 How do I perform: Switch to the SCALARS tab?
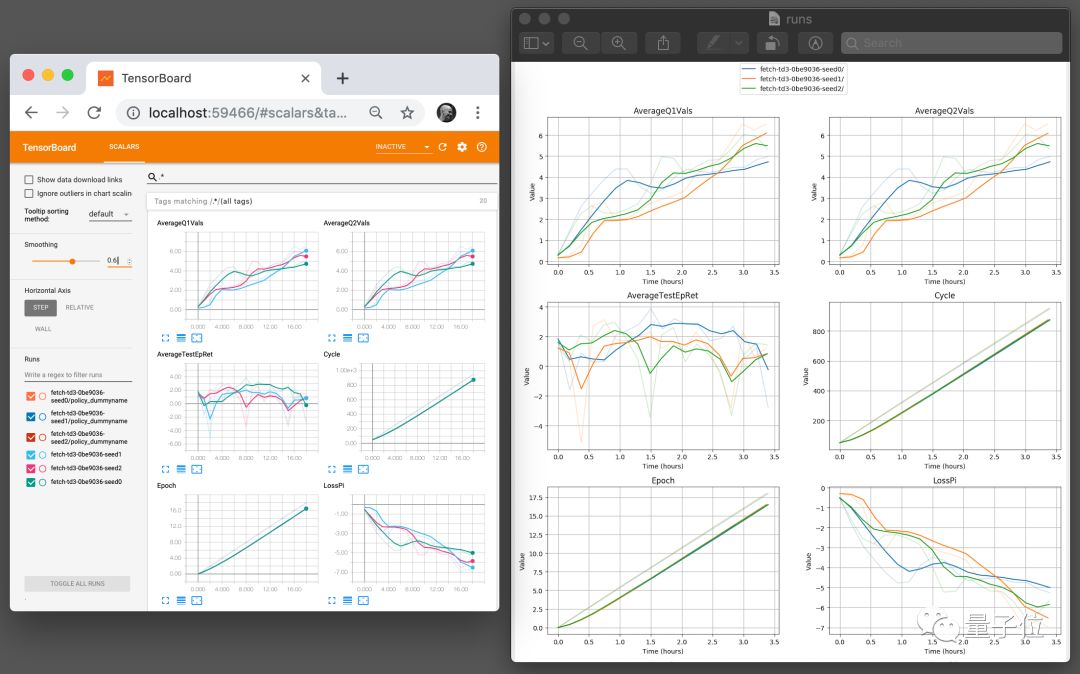coord(124,147)
